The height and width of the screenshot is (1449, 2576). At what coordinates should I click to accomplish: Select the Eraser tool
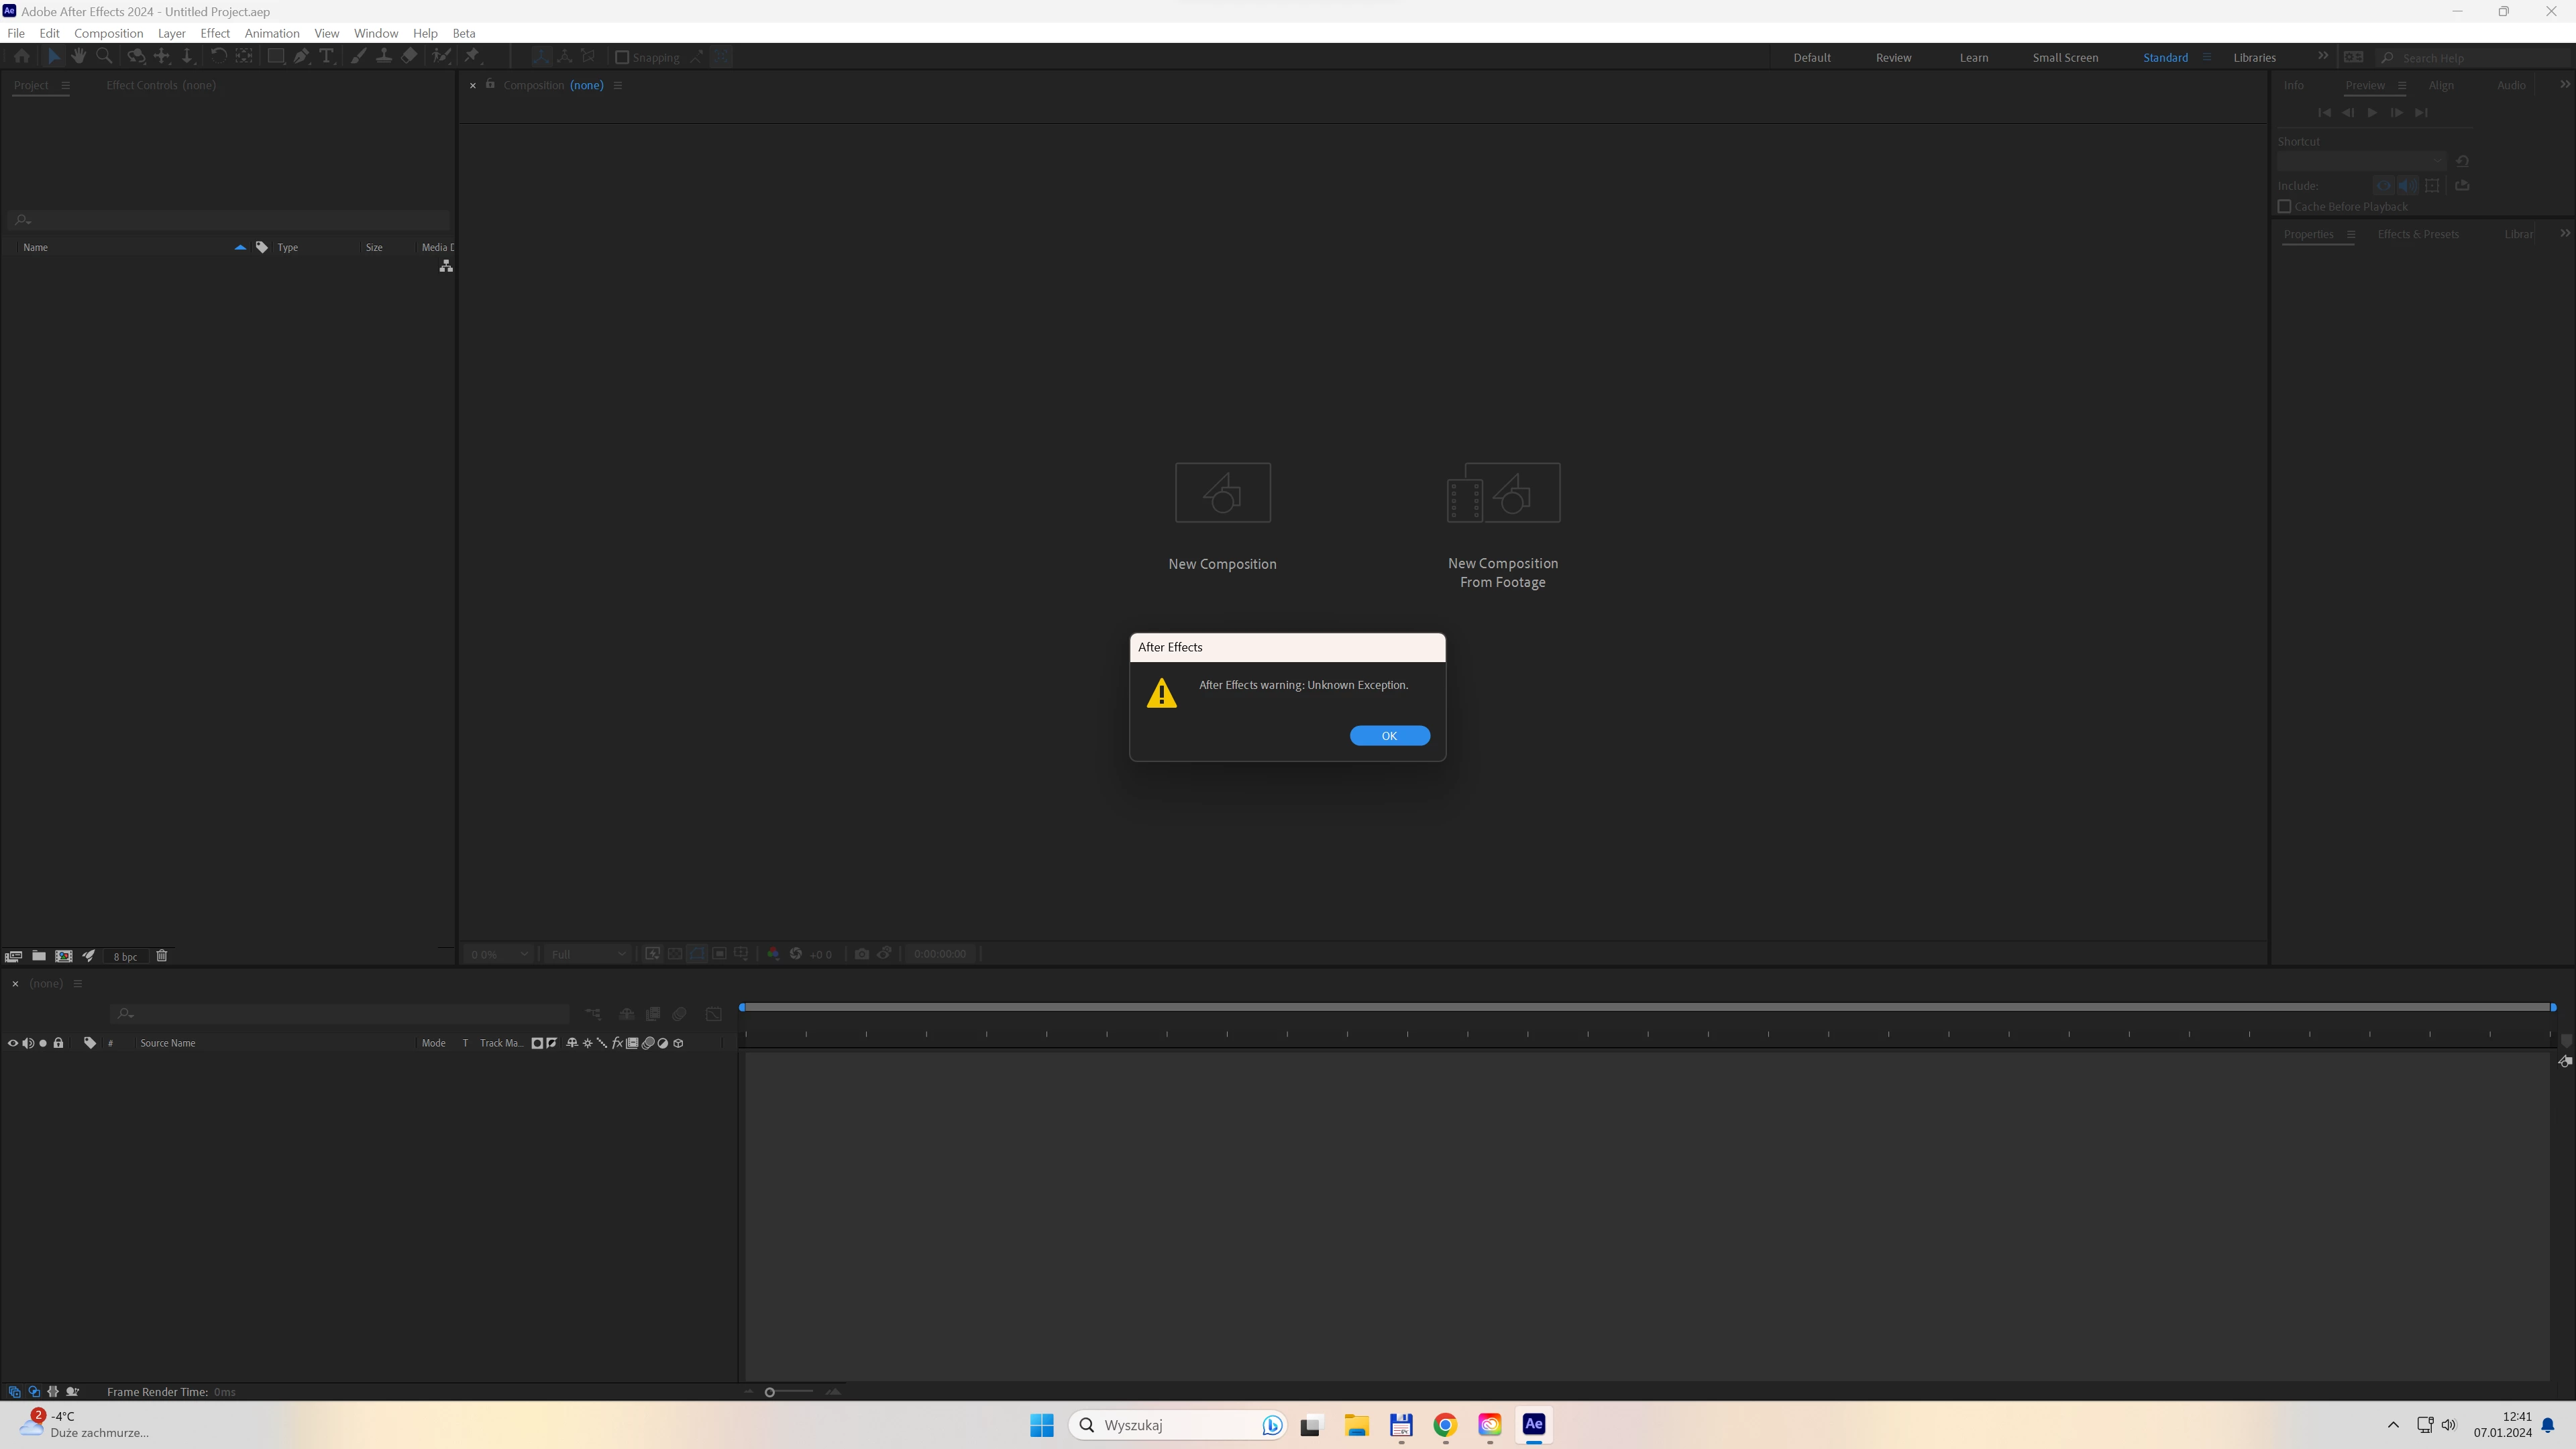coord(409,57)
